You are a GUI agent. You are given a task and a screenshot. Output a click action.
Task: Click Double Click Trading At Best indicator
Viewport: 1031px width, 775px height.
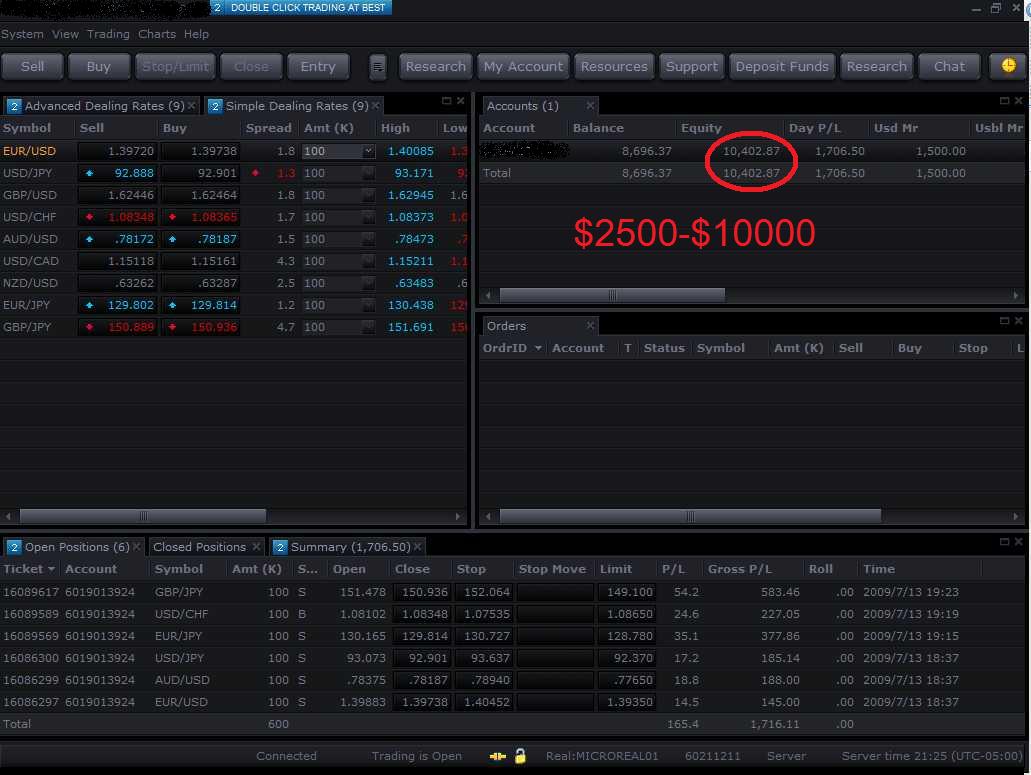click(301, 7)
